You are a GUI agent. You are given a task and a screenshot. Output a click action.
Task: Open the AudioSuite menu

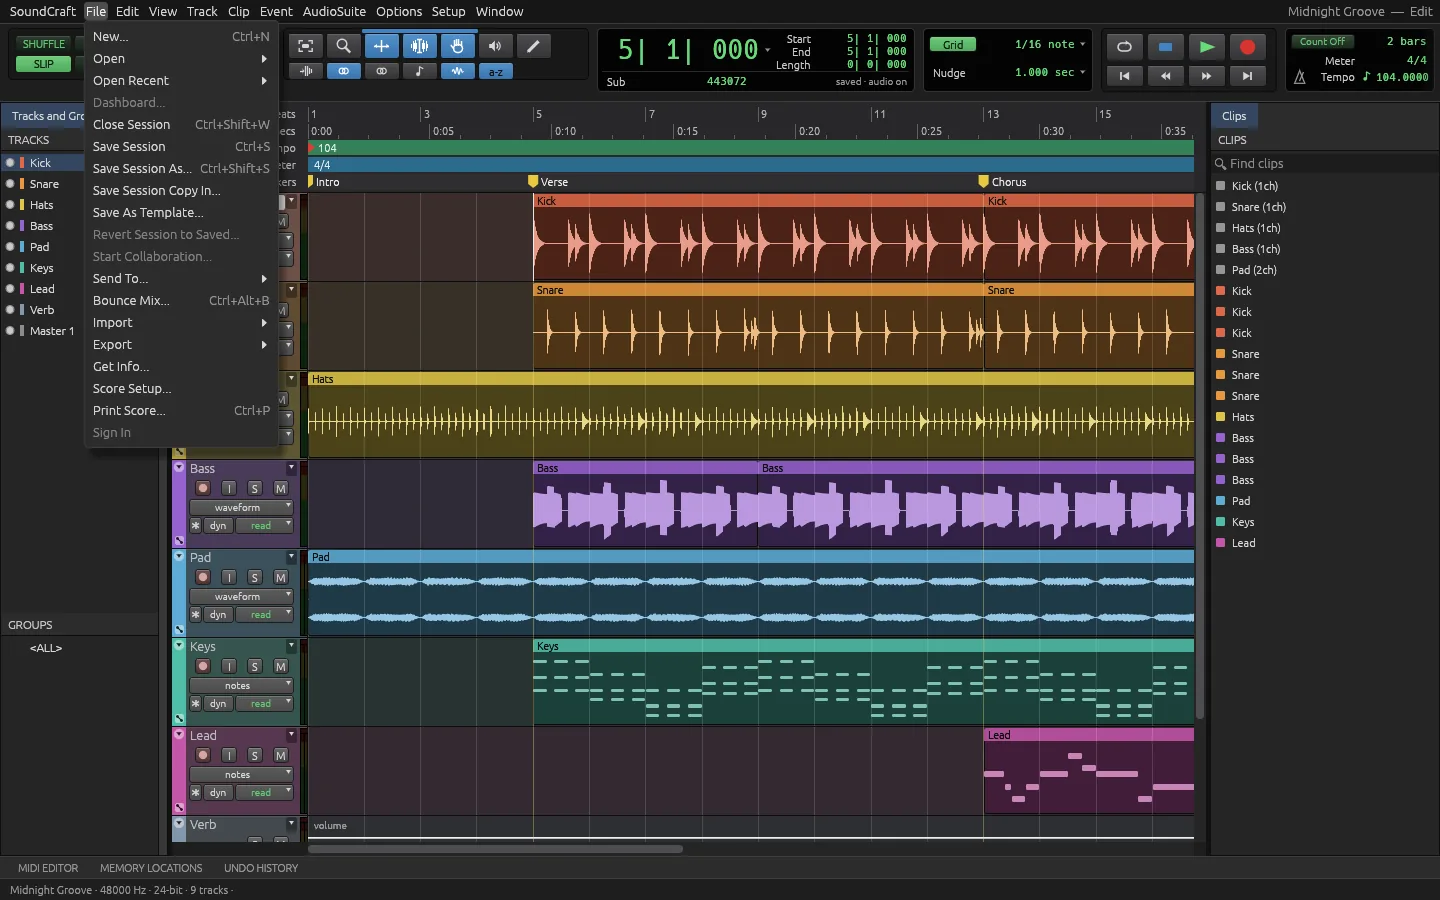(334, 11)
